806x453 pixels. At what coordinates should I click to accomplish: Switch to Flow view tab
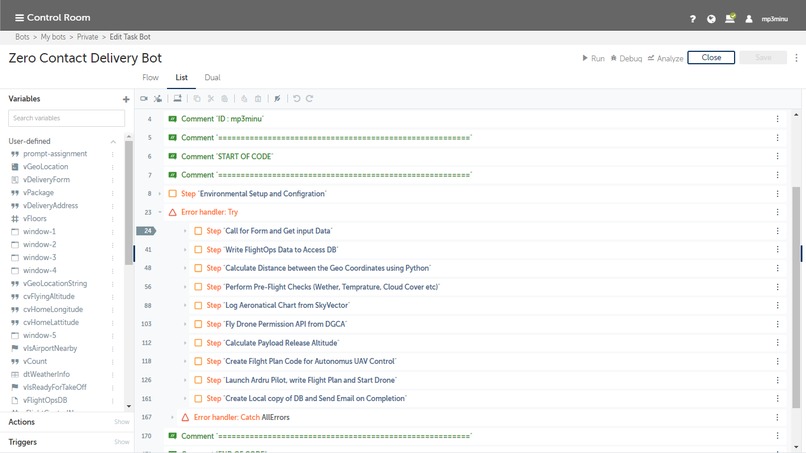(150, 78)
